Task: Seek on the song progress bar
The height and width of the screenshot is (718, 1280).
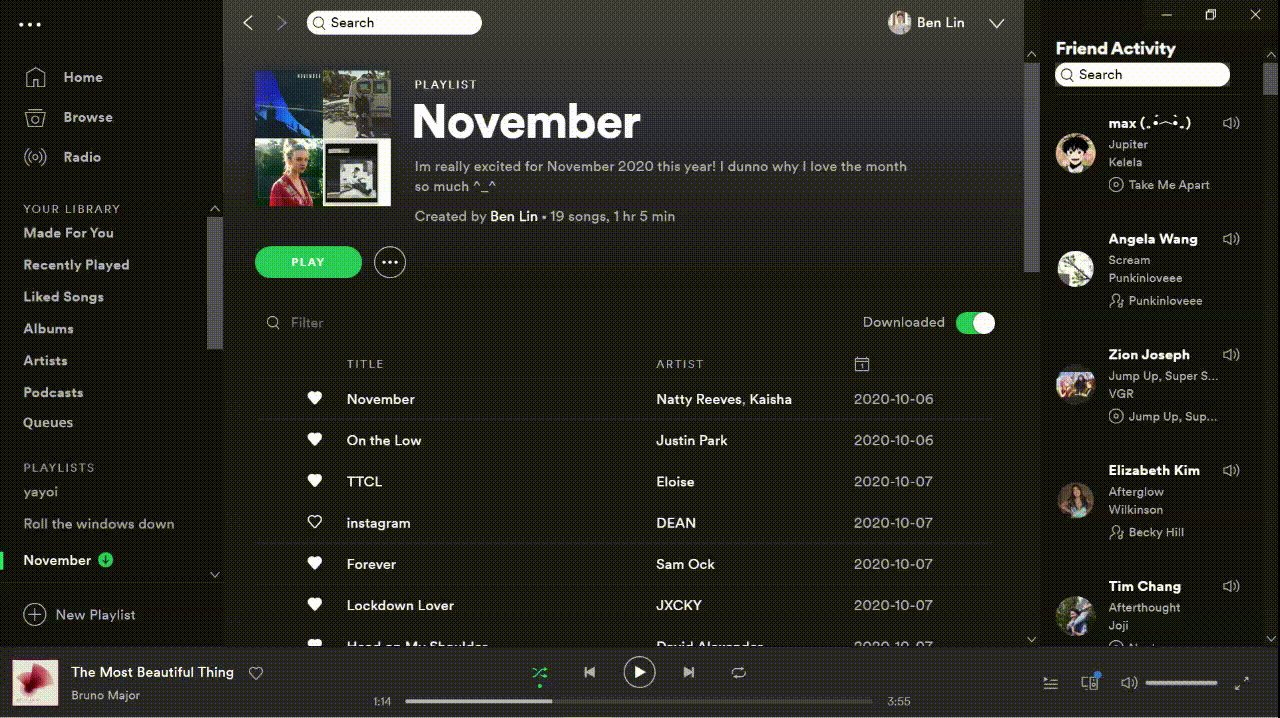Action: (639, 701)
